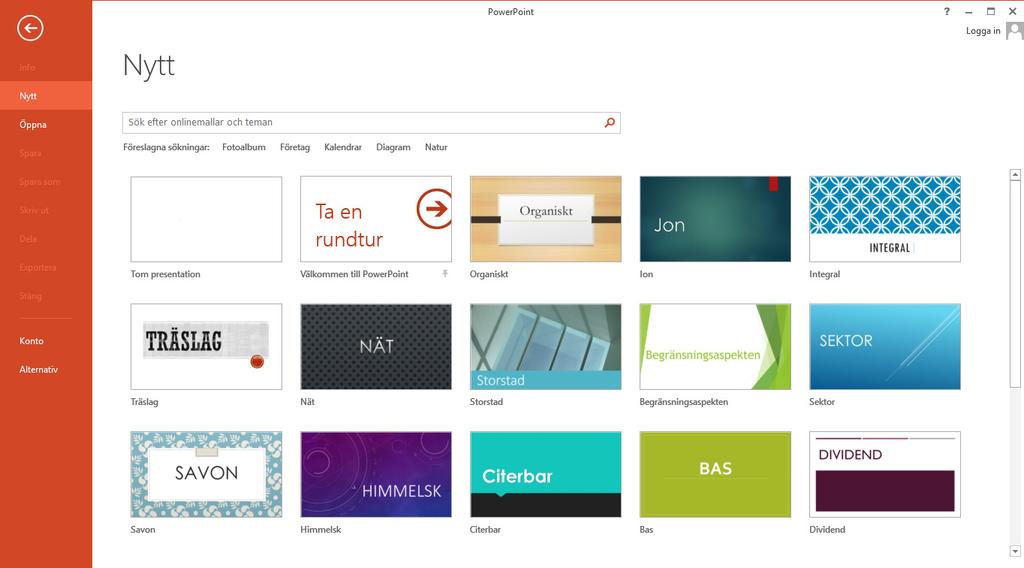Click the Diagram suggested search
This screenshot has height=568, width=1024.
tap(393, 147)
